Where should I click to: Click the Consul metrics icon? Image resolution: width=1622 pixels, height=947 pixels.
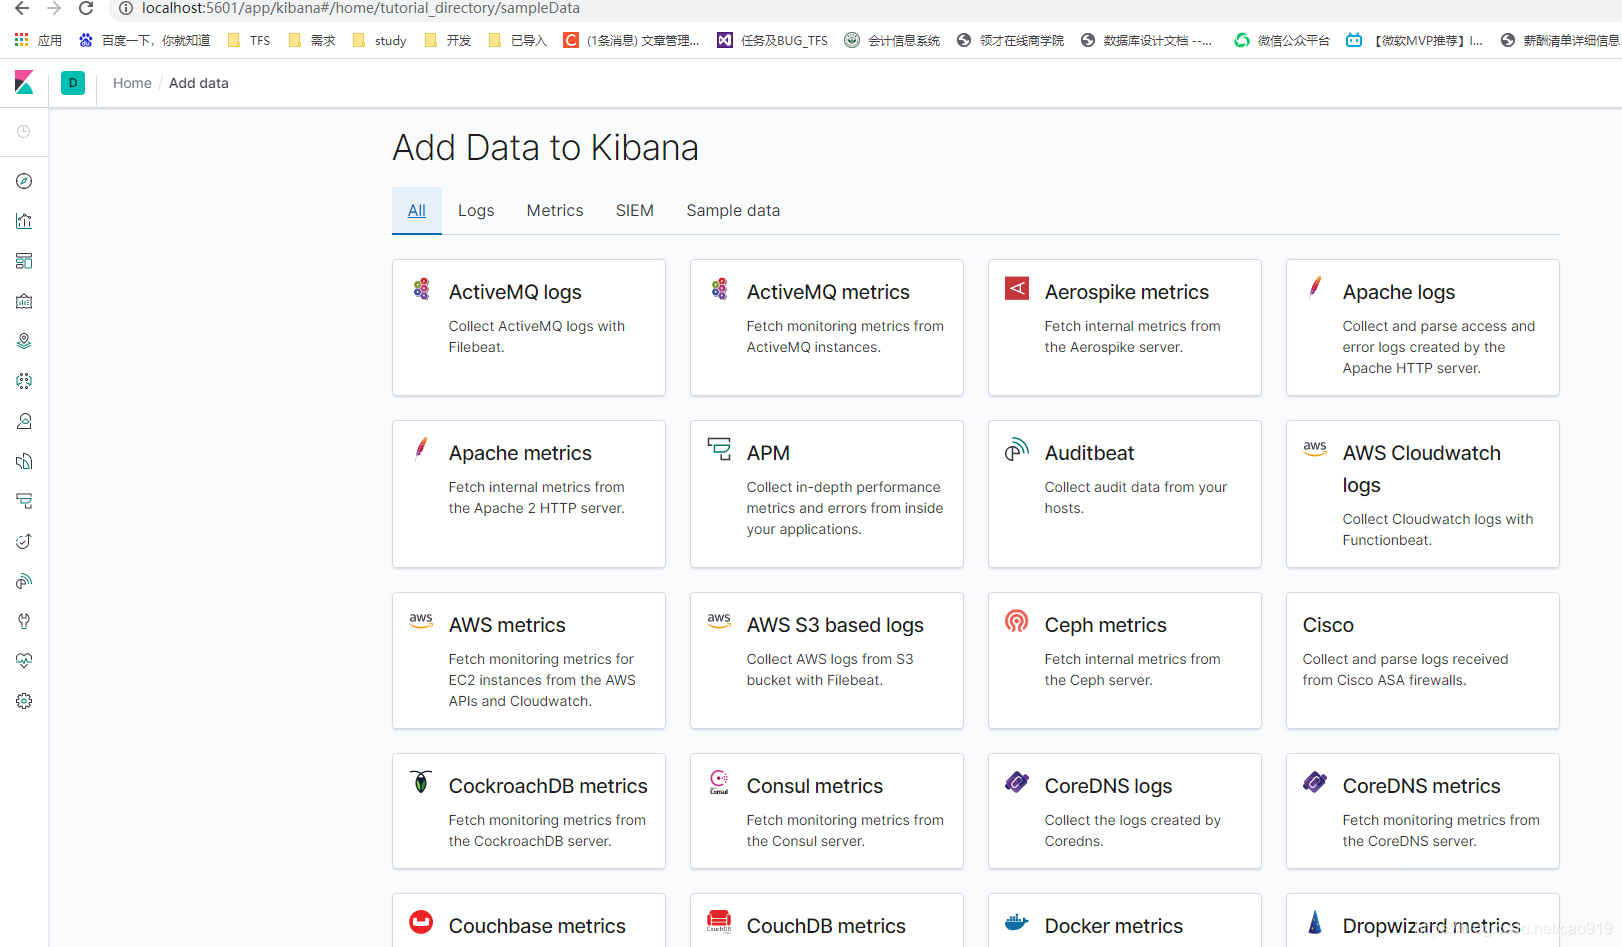(719, 782)
